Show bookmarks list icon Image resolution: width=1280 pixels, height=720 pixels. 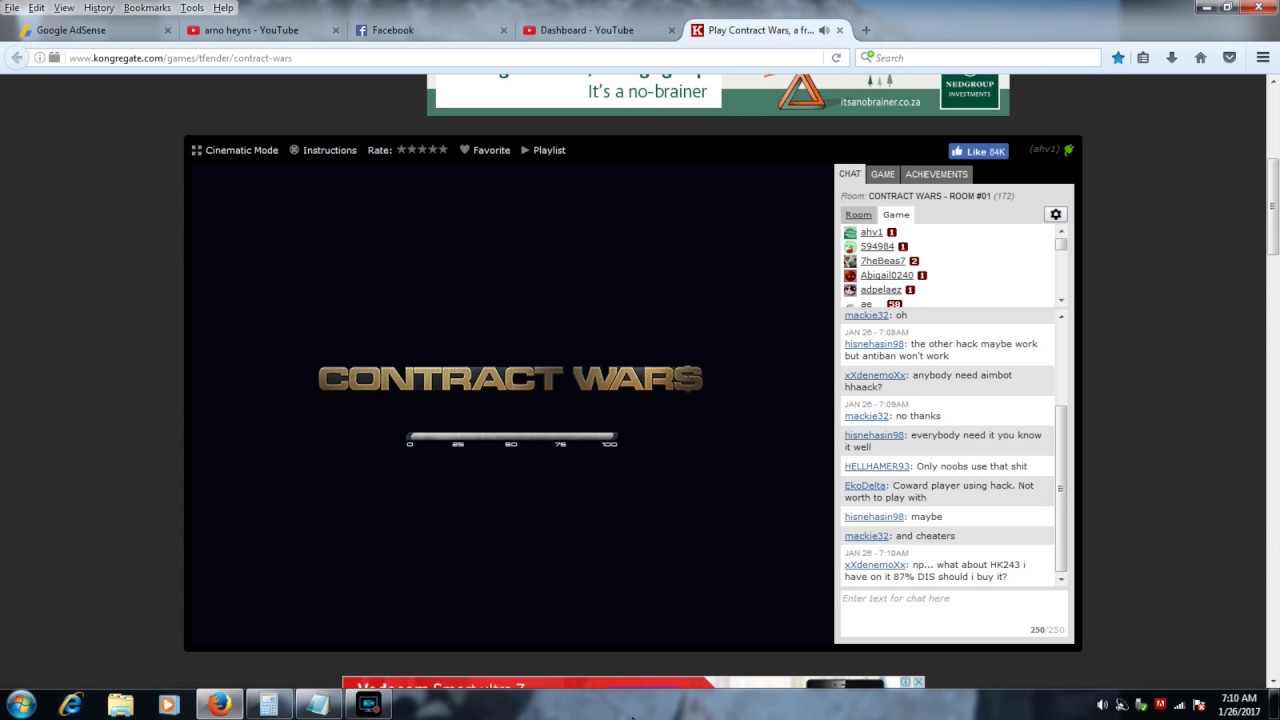coord(1143,58)
